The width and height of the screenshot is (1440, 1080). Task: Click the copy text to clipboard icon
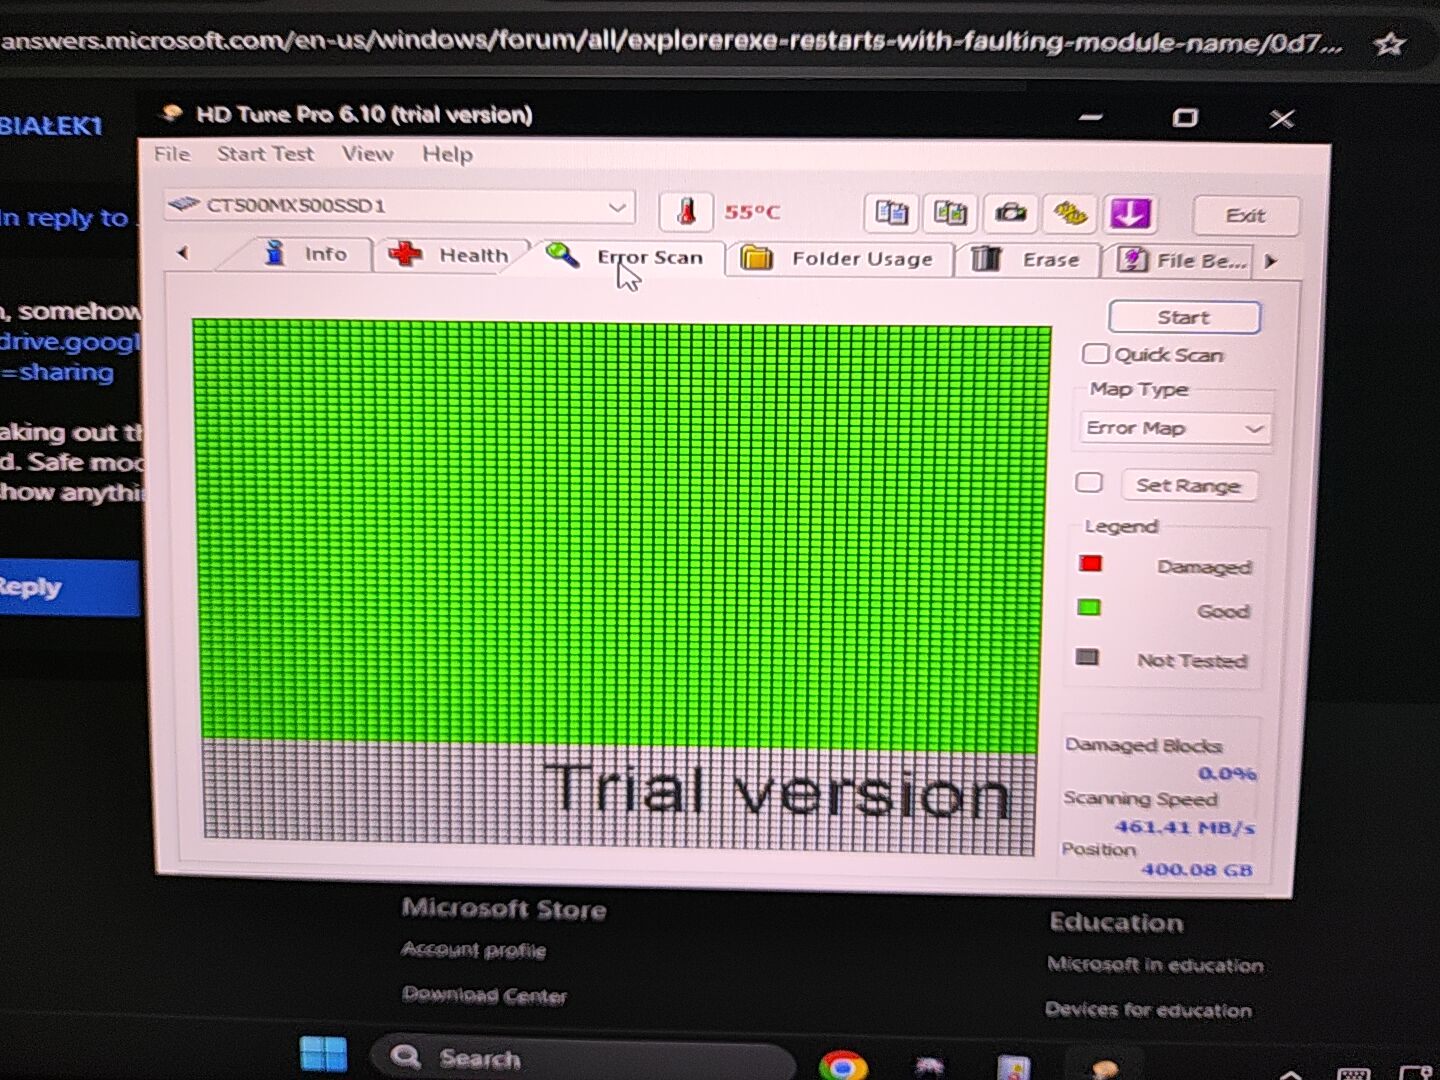click(x=891, y=213)
